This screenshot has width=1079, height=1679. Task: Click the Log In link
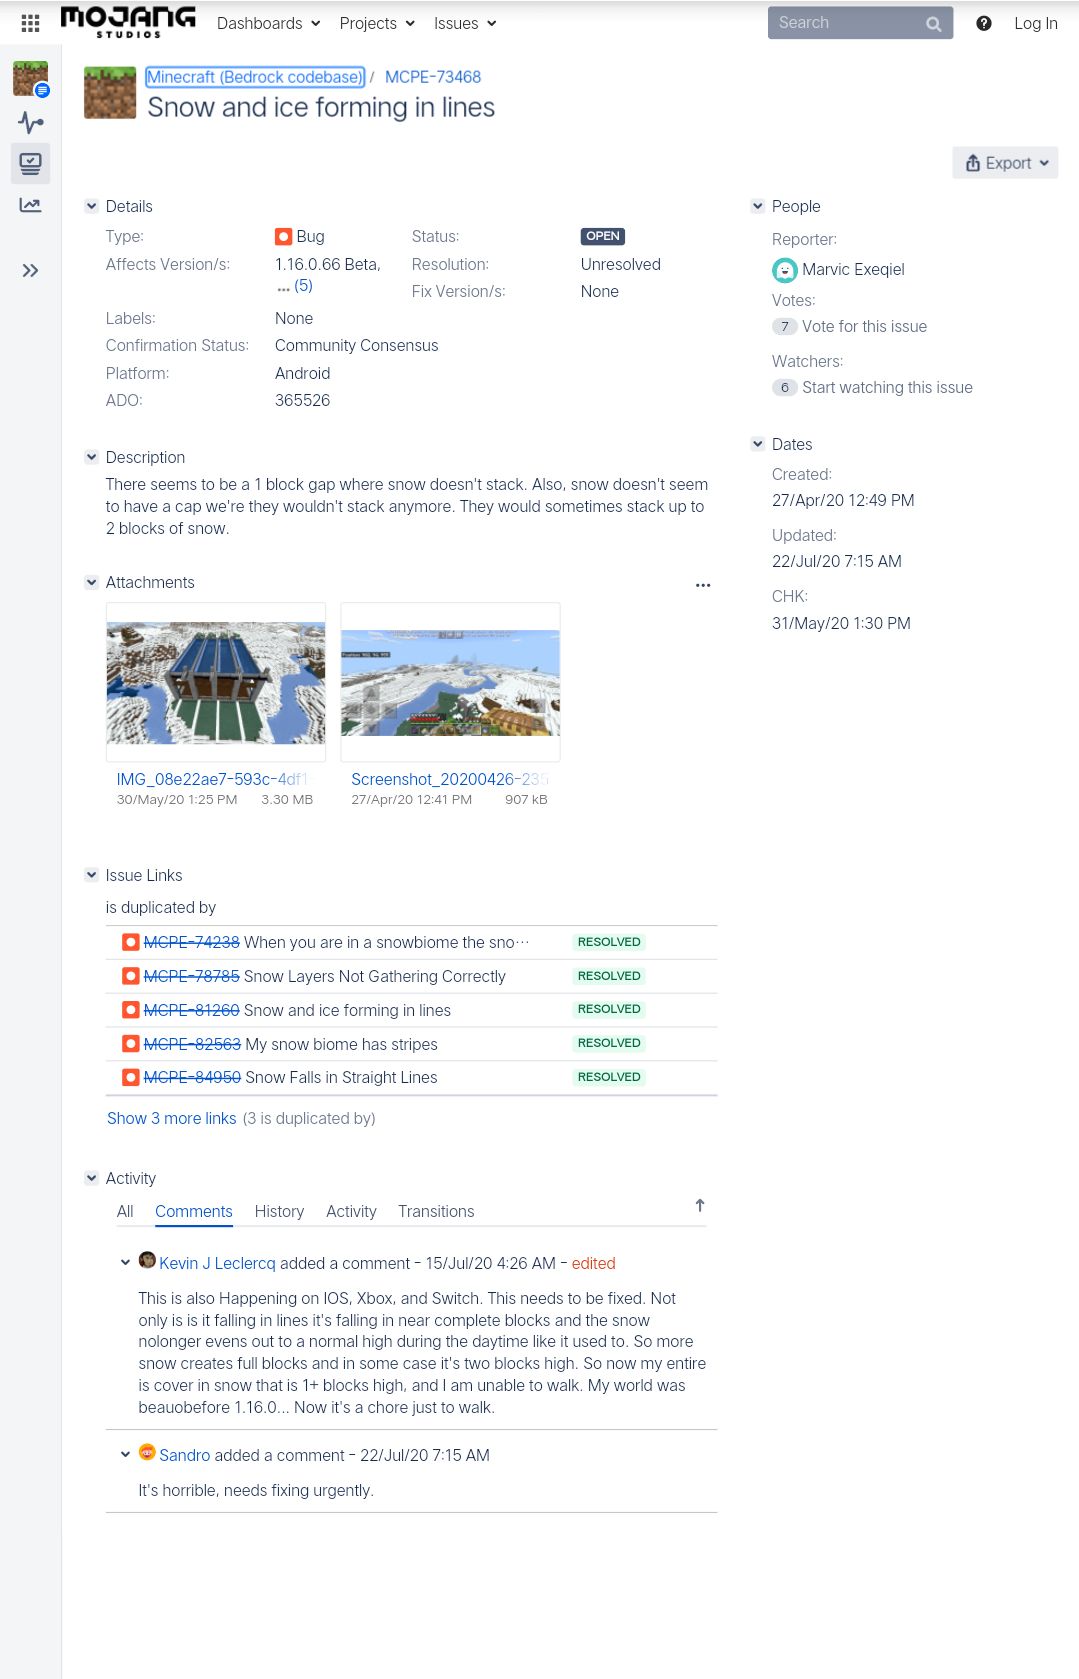pyautogui.click(x=1035, y=23)
